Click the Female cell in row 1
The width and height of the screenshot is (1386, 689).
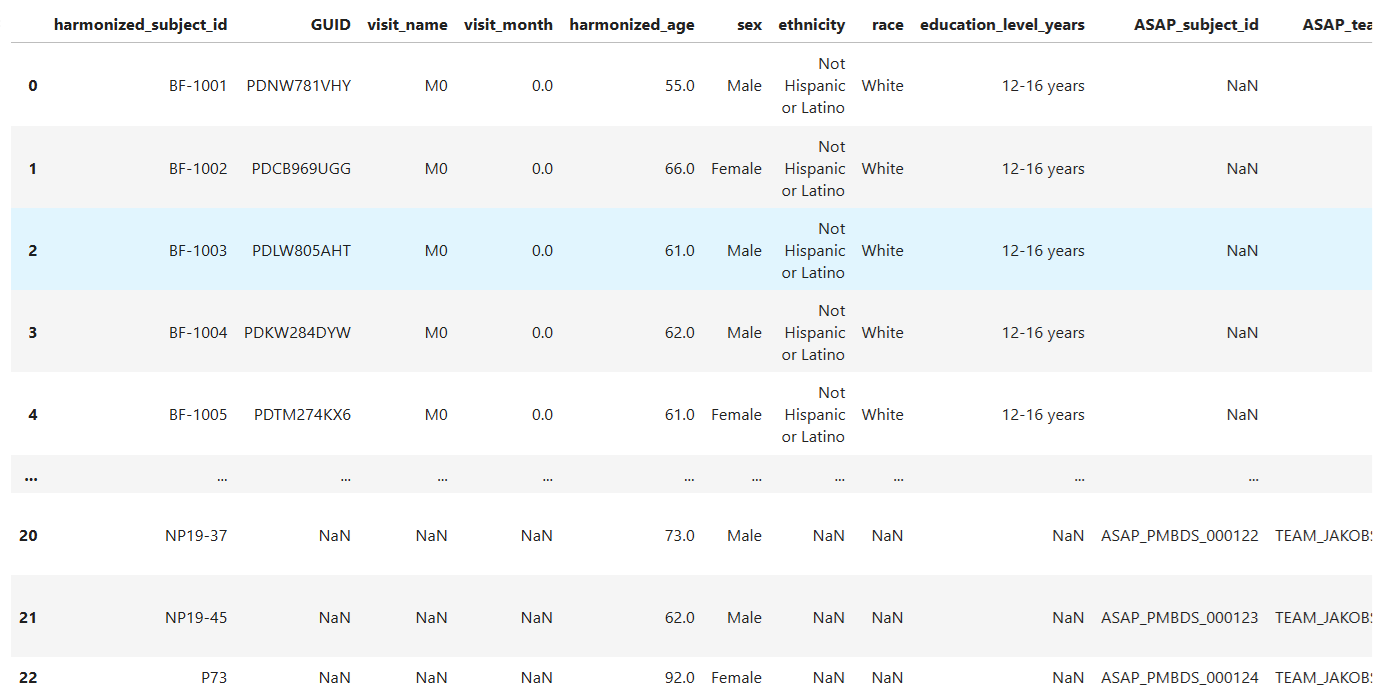click(x=736, y=168)
